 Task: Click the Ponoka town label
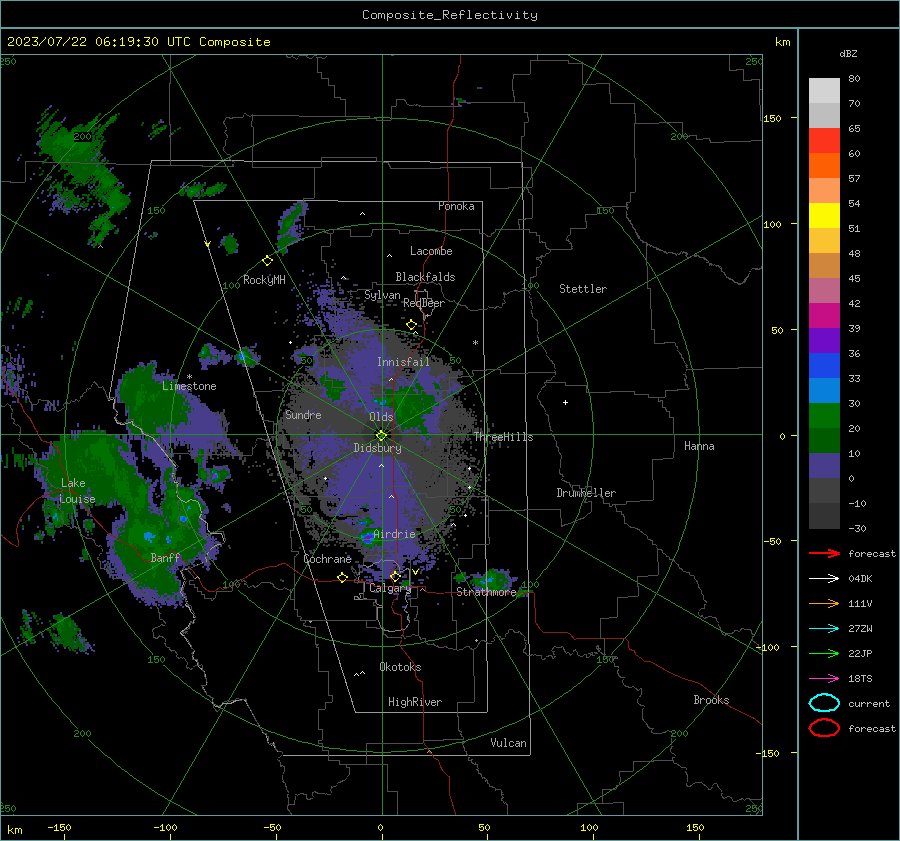[456, 206]
